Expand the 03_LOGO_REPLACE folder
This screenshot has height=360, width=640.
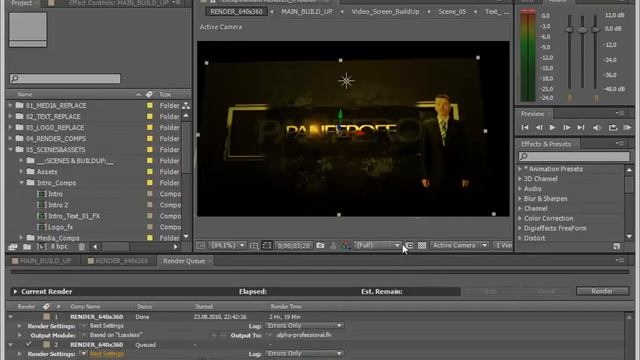point(11,127)
